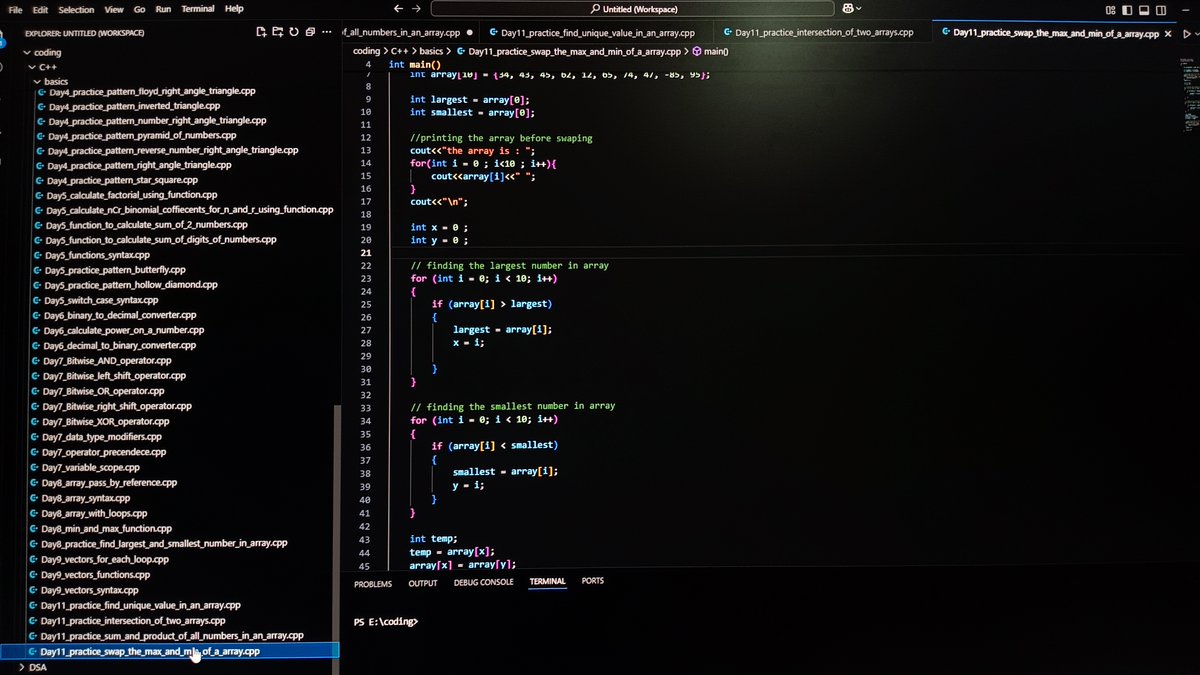
Task: Collapse the C++ folder
Action: tap(45, 67)
